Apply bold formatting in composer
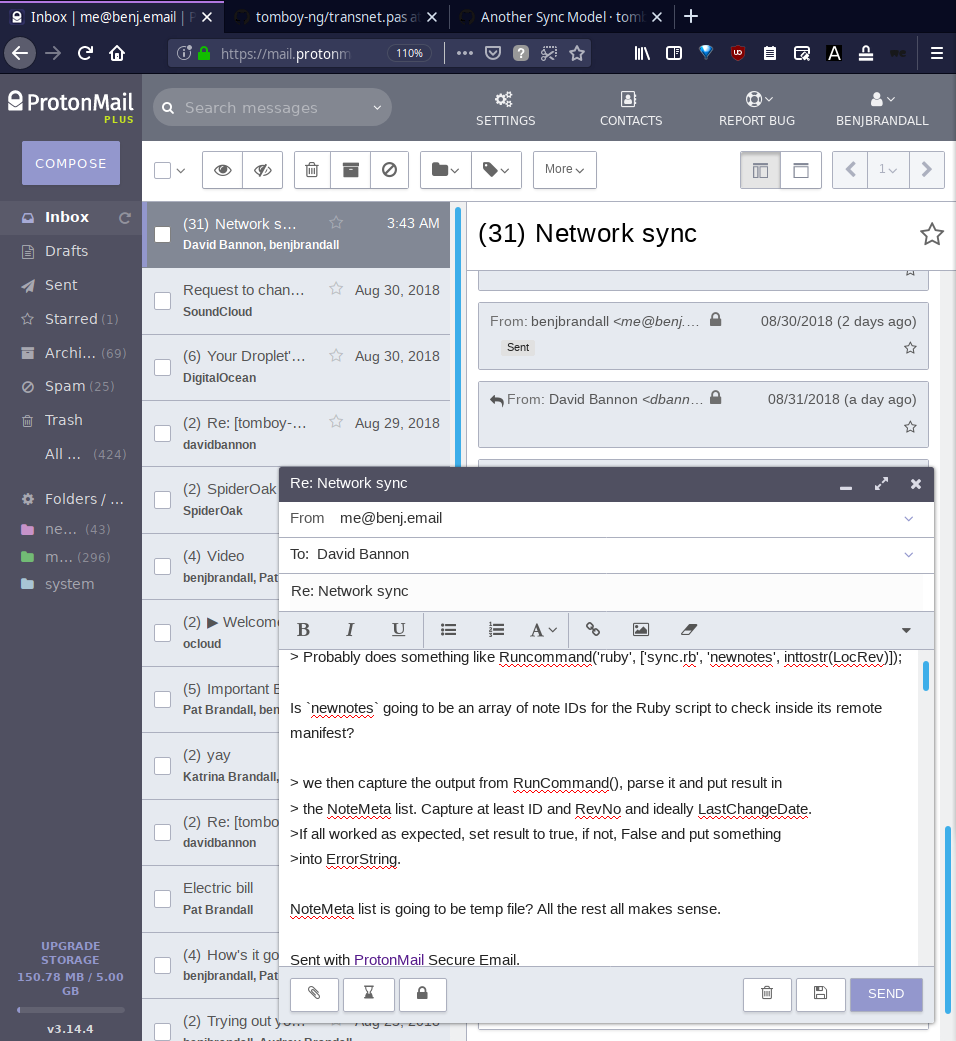956x1041 pixels. (303, 629)
